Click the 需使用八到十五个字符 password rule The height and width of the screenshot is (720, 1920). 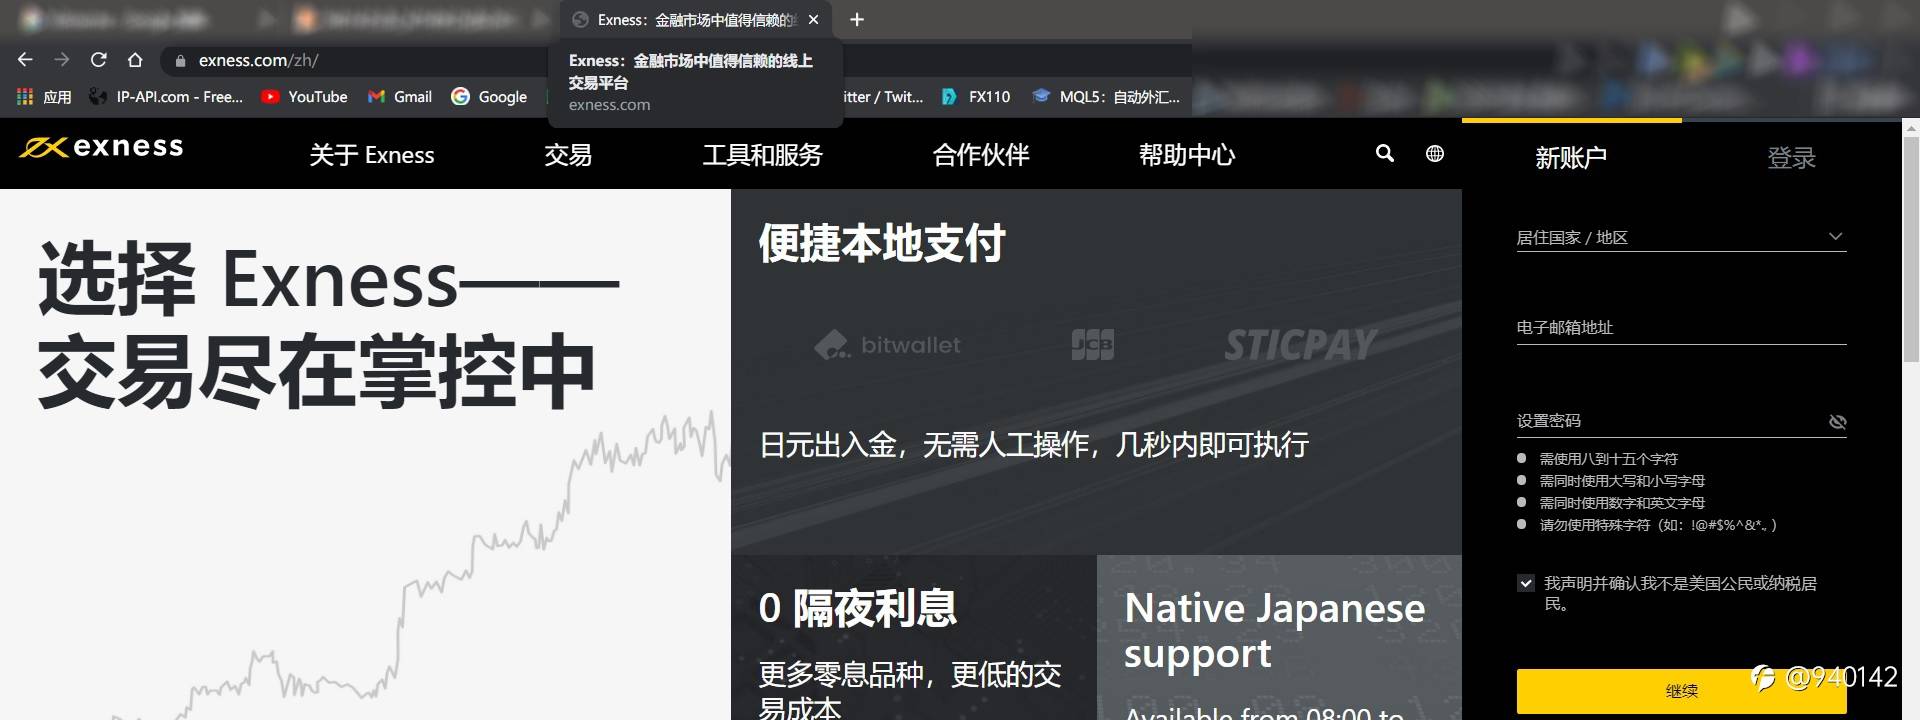(x=1608, y=459)
